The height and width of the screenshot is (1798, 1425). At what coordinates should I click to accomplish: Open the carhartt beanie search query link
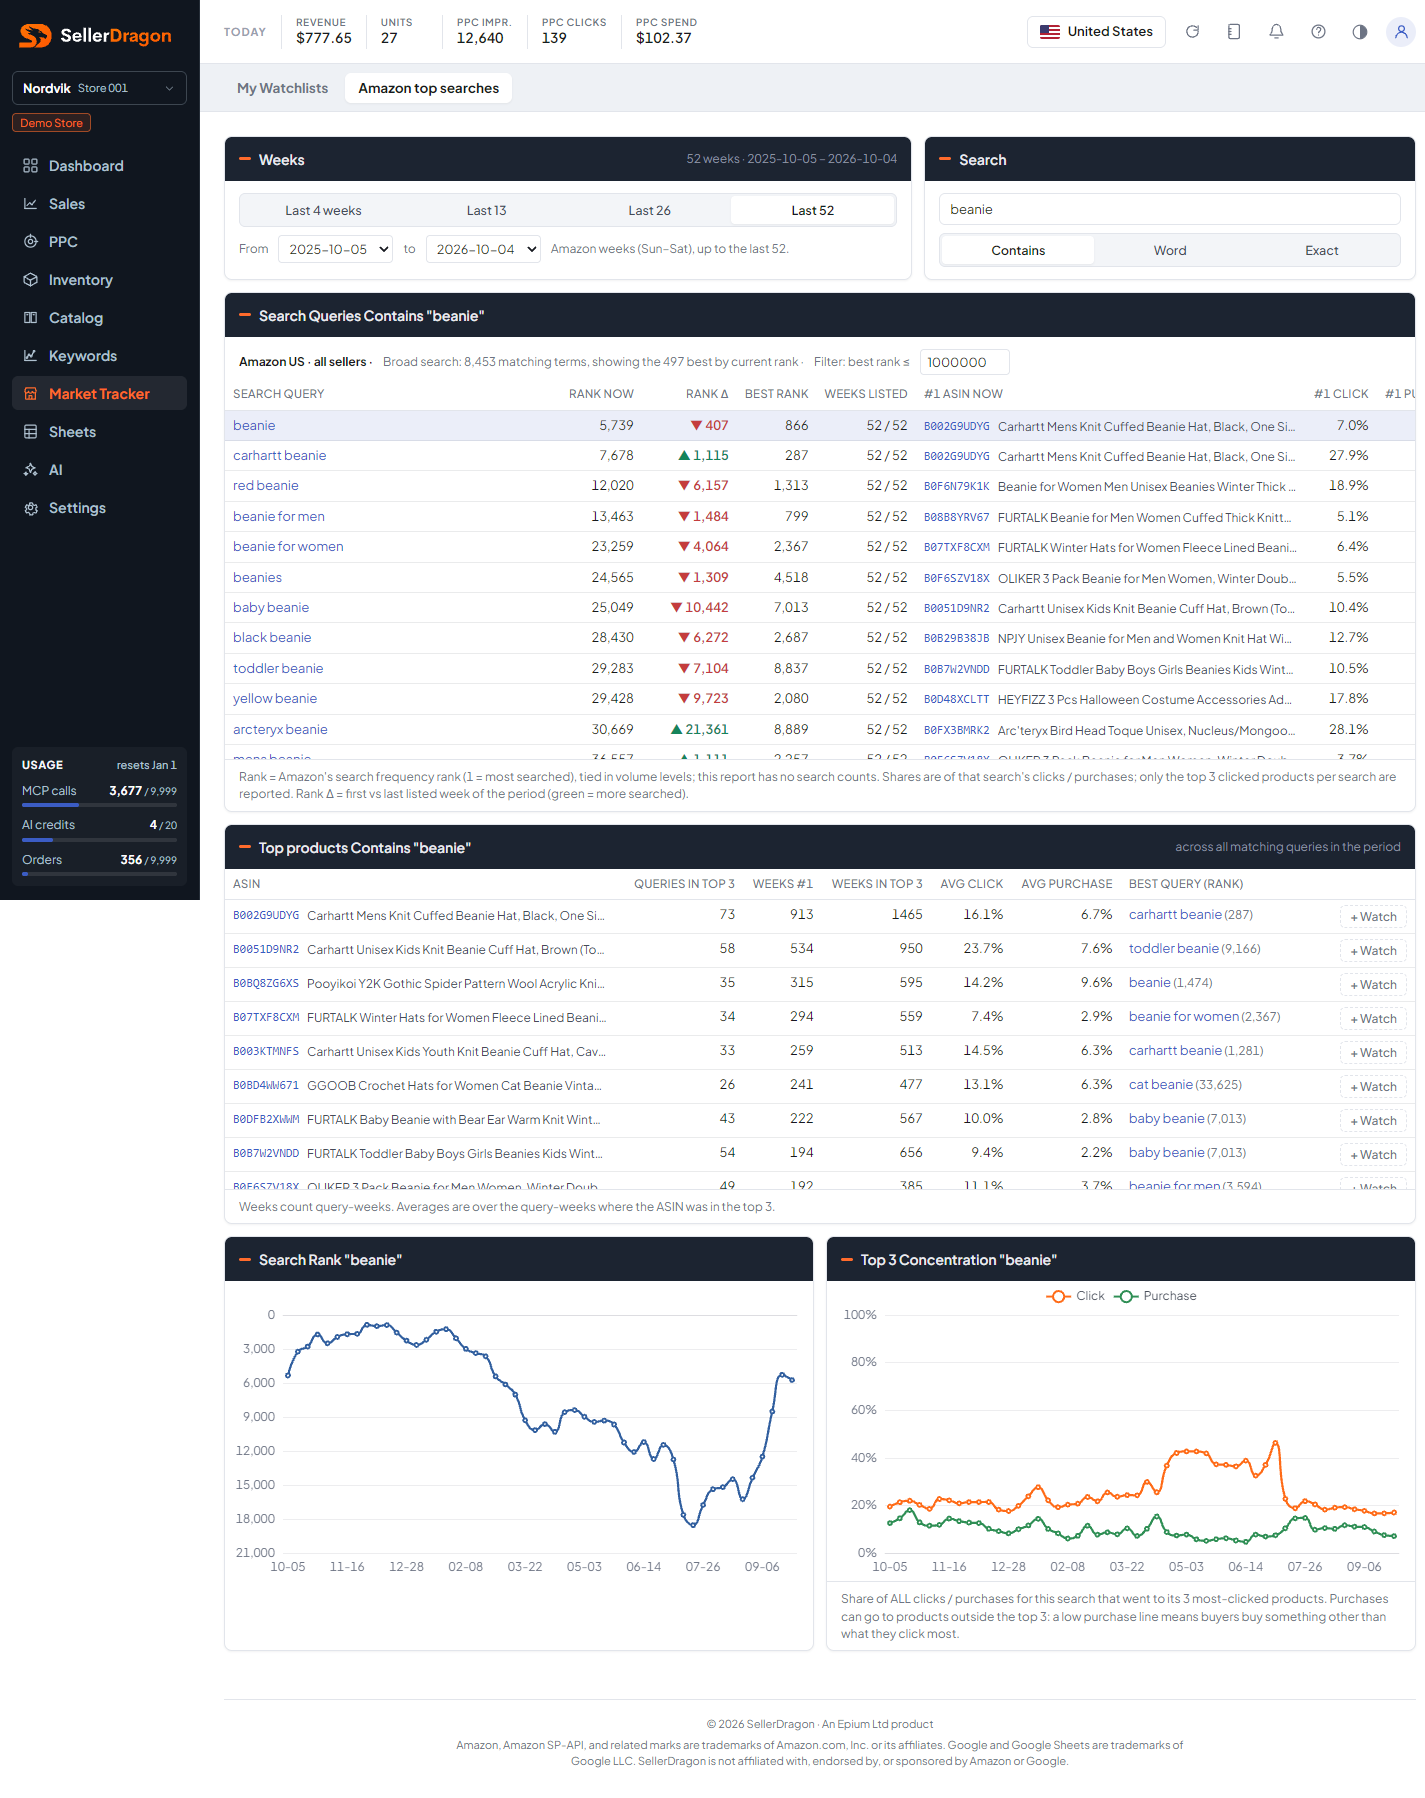tap(279, 456)
